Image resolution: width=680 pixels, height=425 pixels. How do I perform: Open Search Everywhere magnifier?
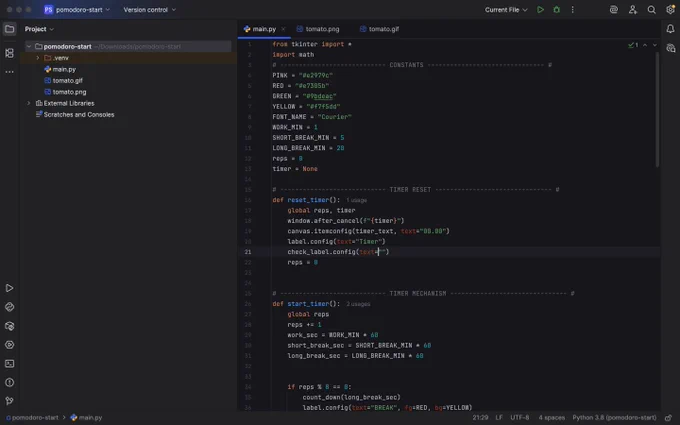[651, 10]
